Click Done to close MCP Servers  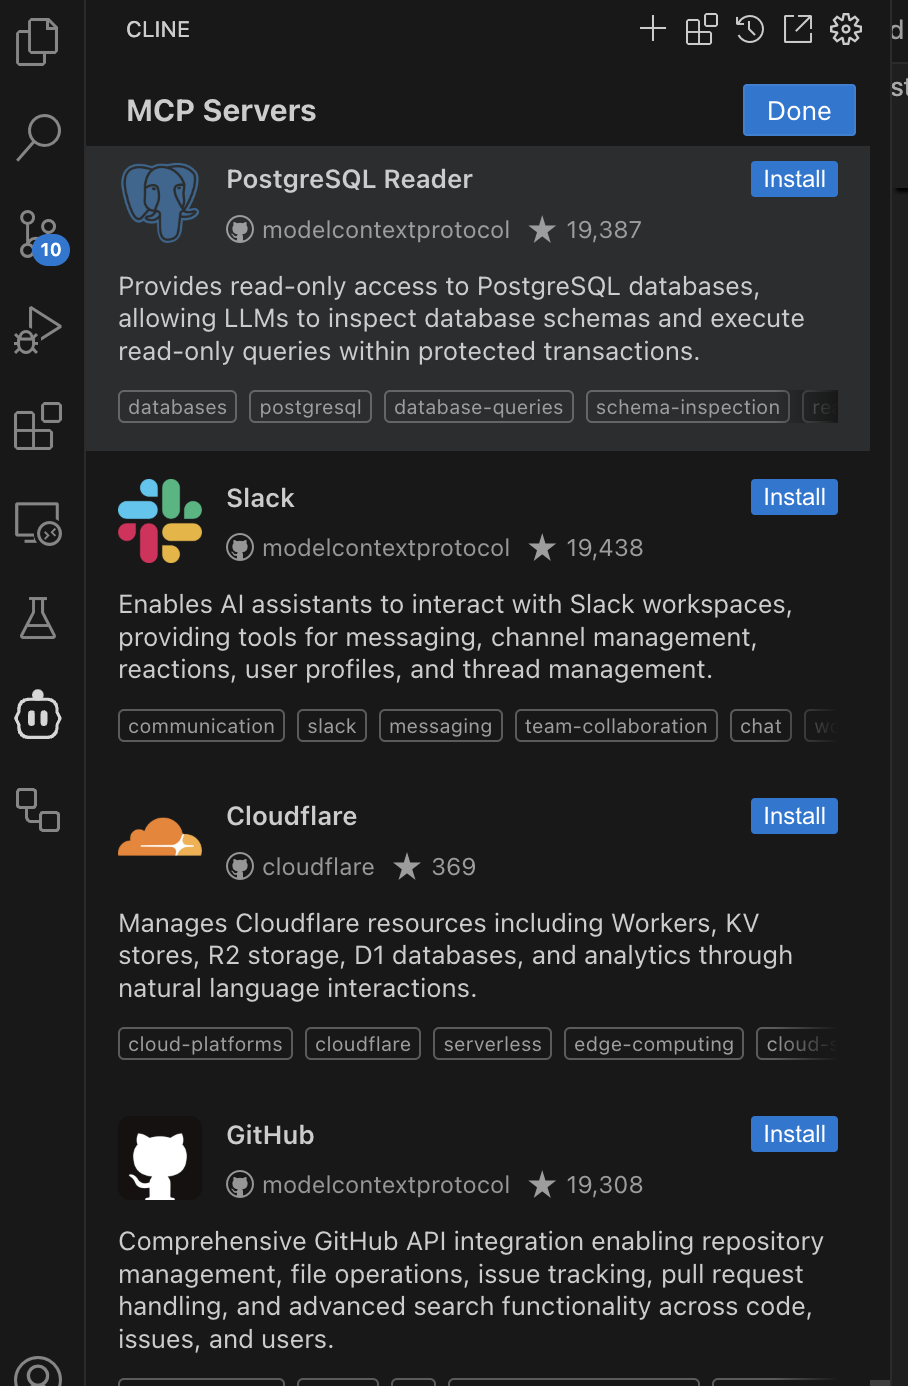point(798,110)
